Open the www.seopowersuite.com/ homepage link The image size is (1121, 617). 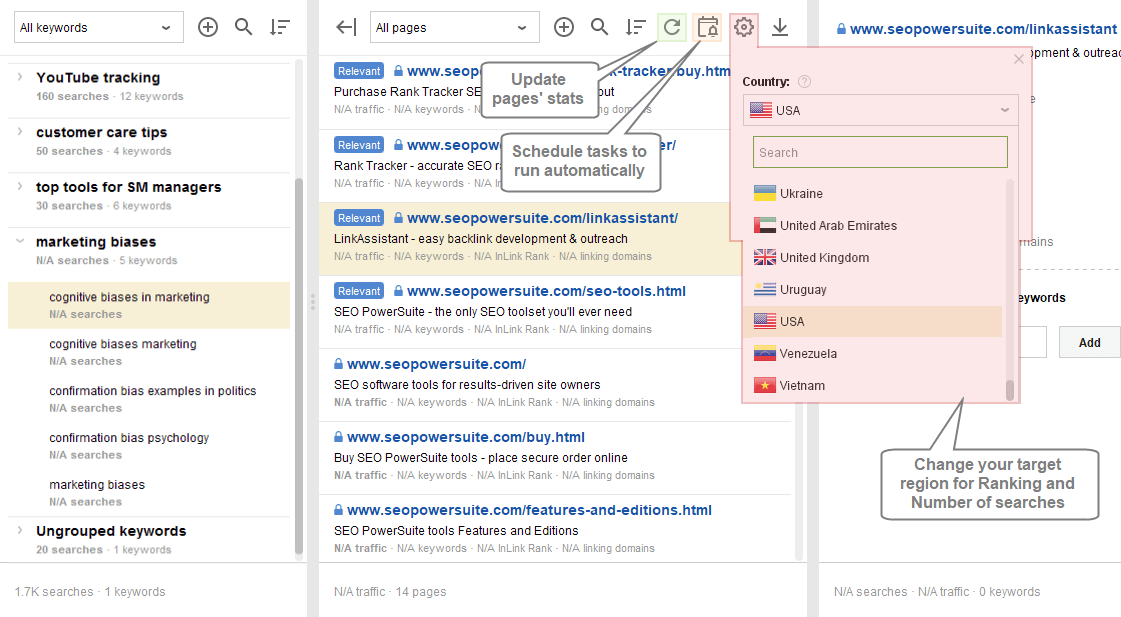click(437, 364)
